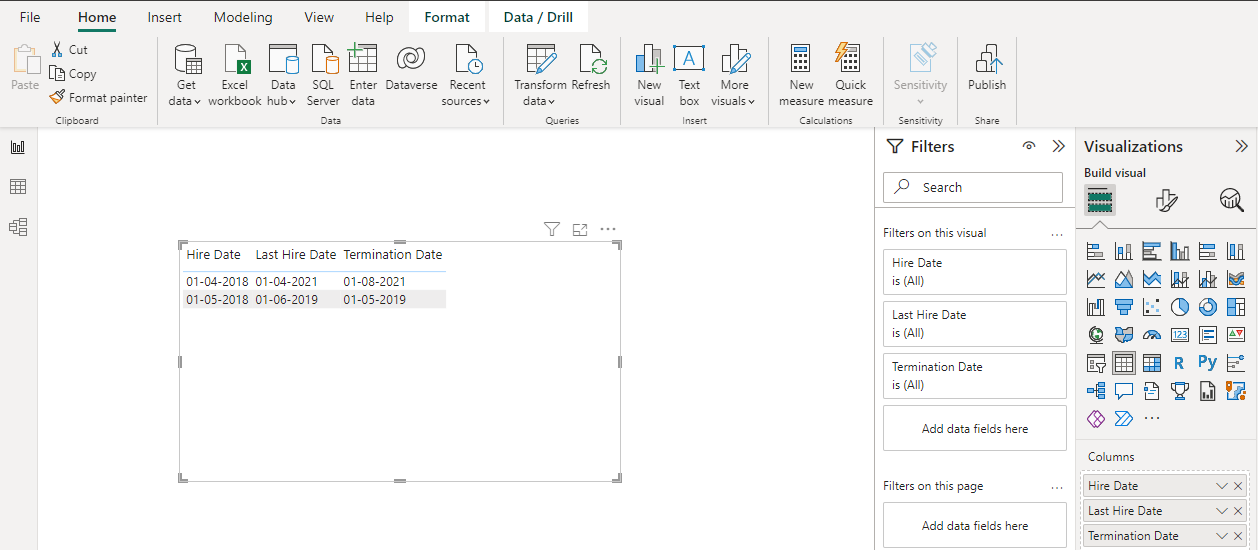Screen dimensions: 1258x550
Task: Add a Filled map visual
Action: 1123,335
